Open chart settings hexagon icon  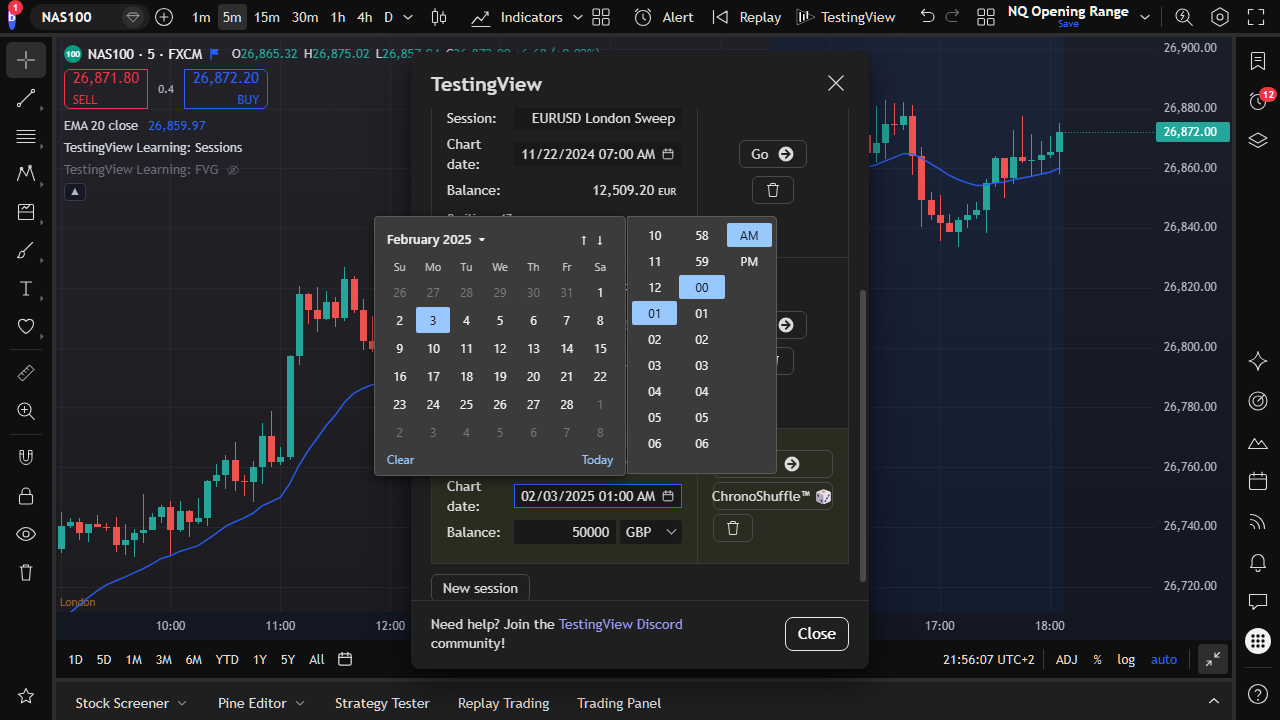[1220, 17]
